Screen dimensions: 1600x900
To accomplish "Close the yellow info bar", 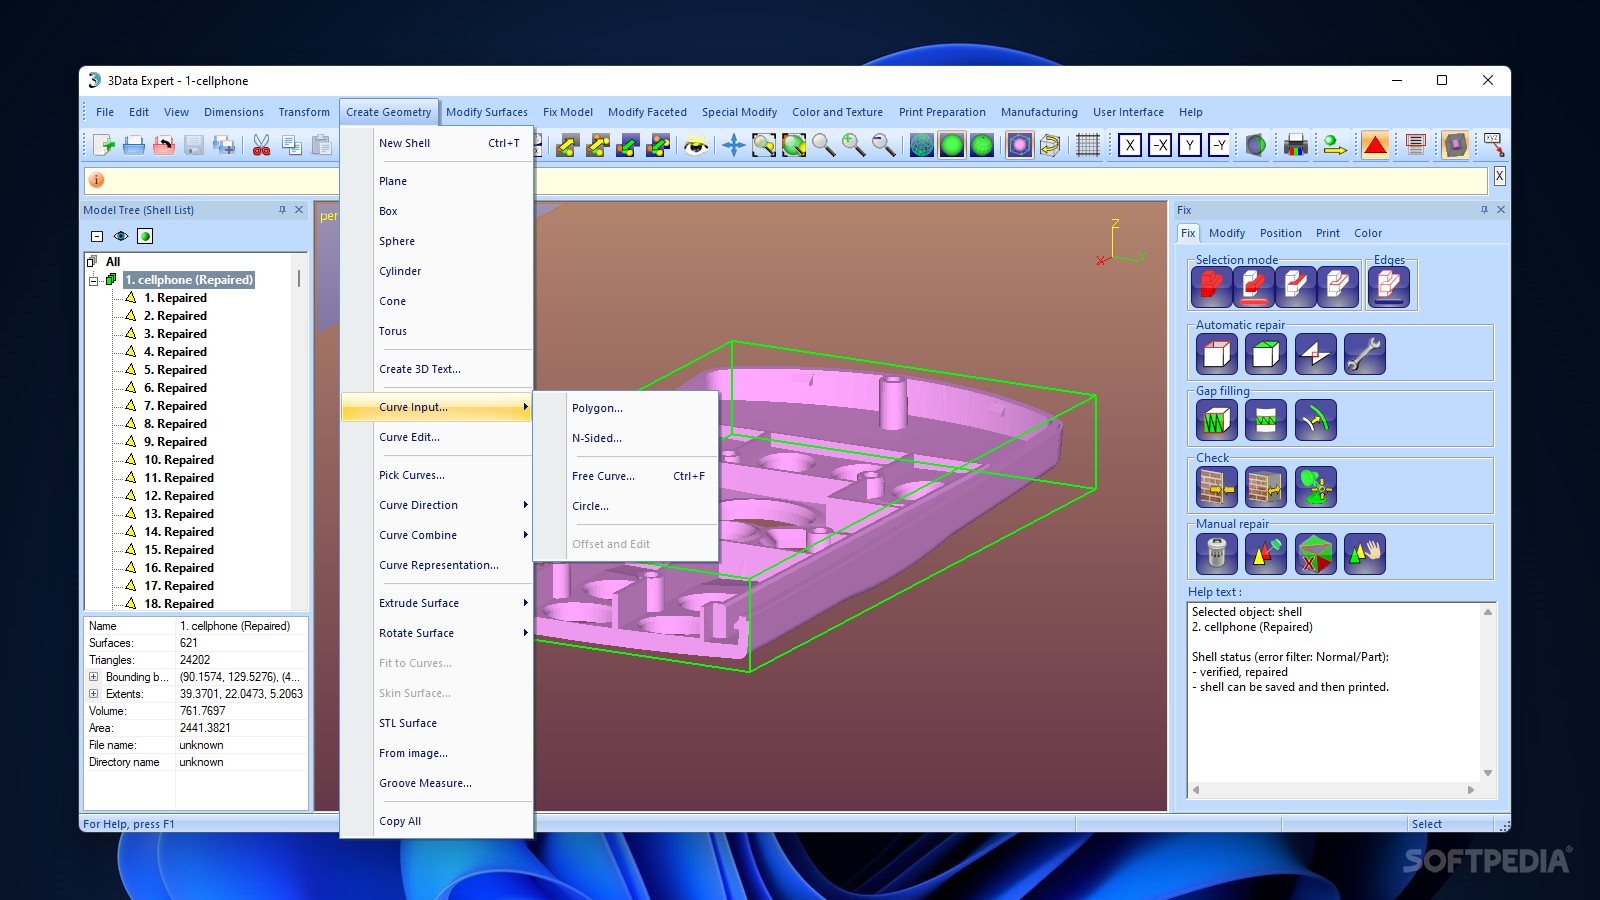I will [1499, 176].
